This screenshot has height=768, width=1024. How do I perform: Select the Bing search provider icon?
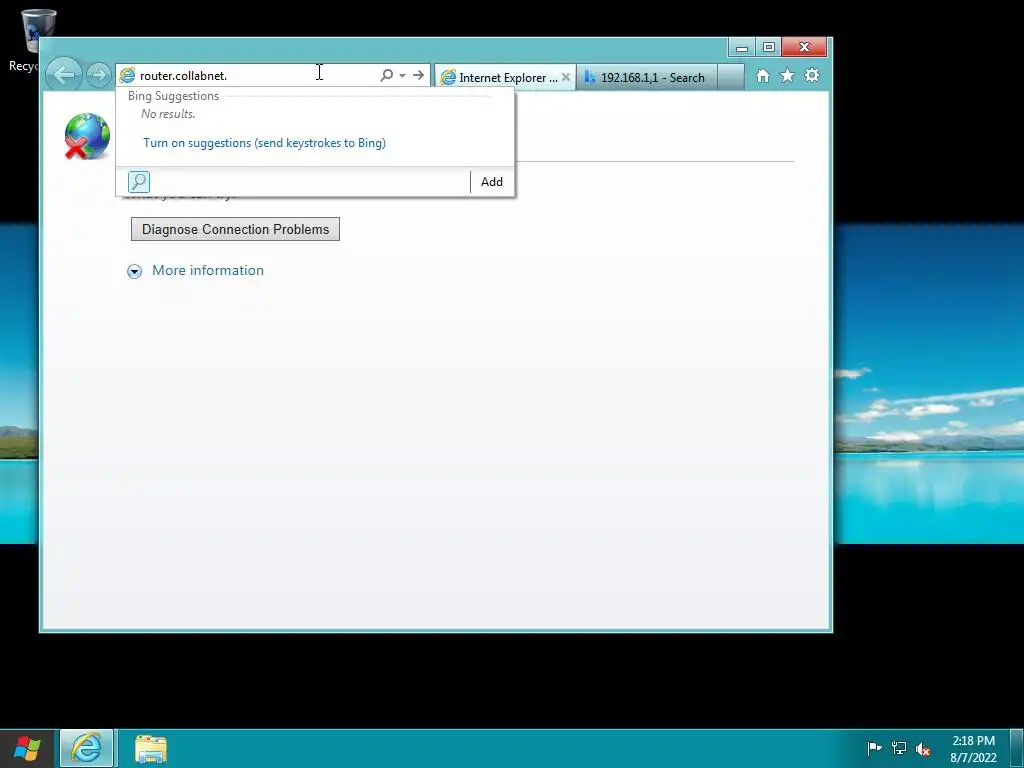[138, 182]
